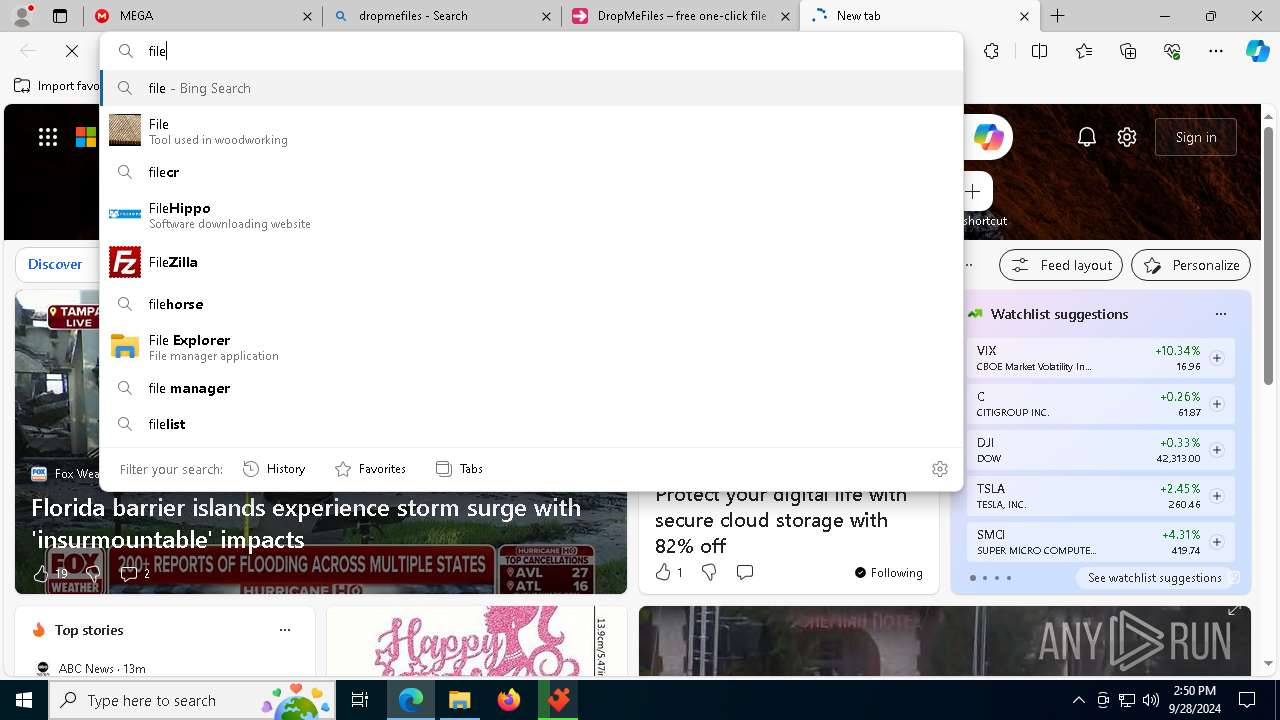Select the File Explorer suggestion
The height and width of the screenshot is (720, 1280).
pyautogui.click(x=531, y=347)
